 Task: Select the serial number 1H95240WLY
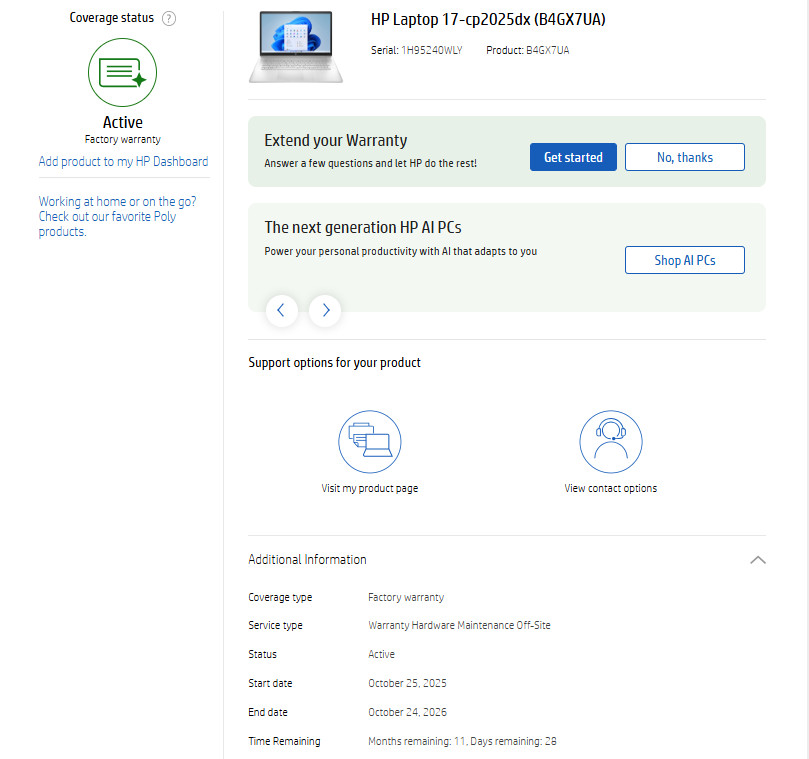pyautogui.click(x=432, y=50)
